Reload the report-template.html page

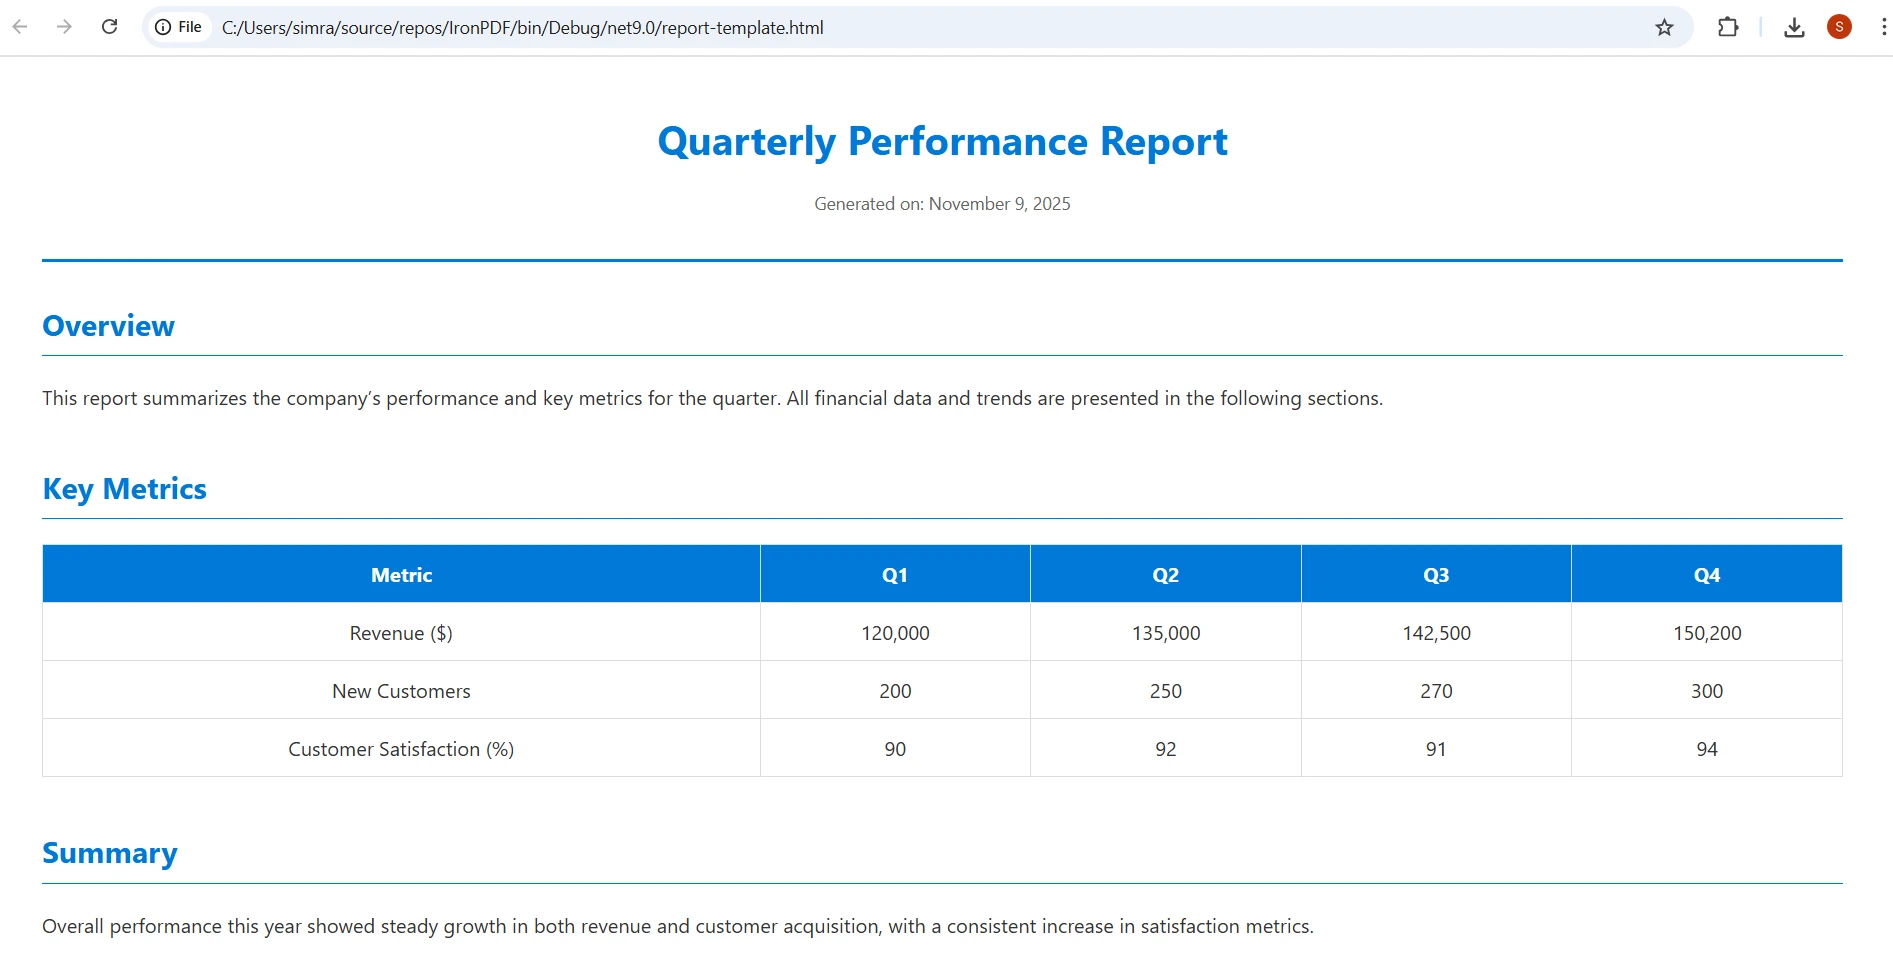click(x=110, y=27)
